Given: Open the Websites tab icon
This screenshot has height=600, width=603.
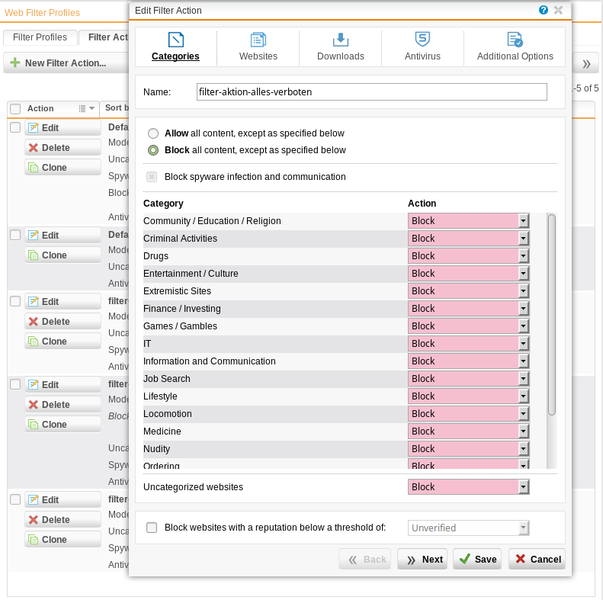Looking at the screenshot, I should coord(258,40).
